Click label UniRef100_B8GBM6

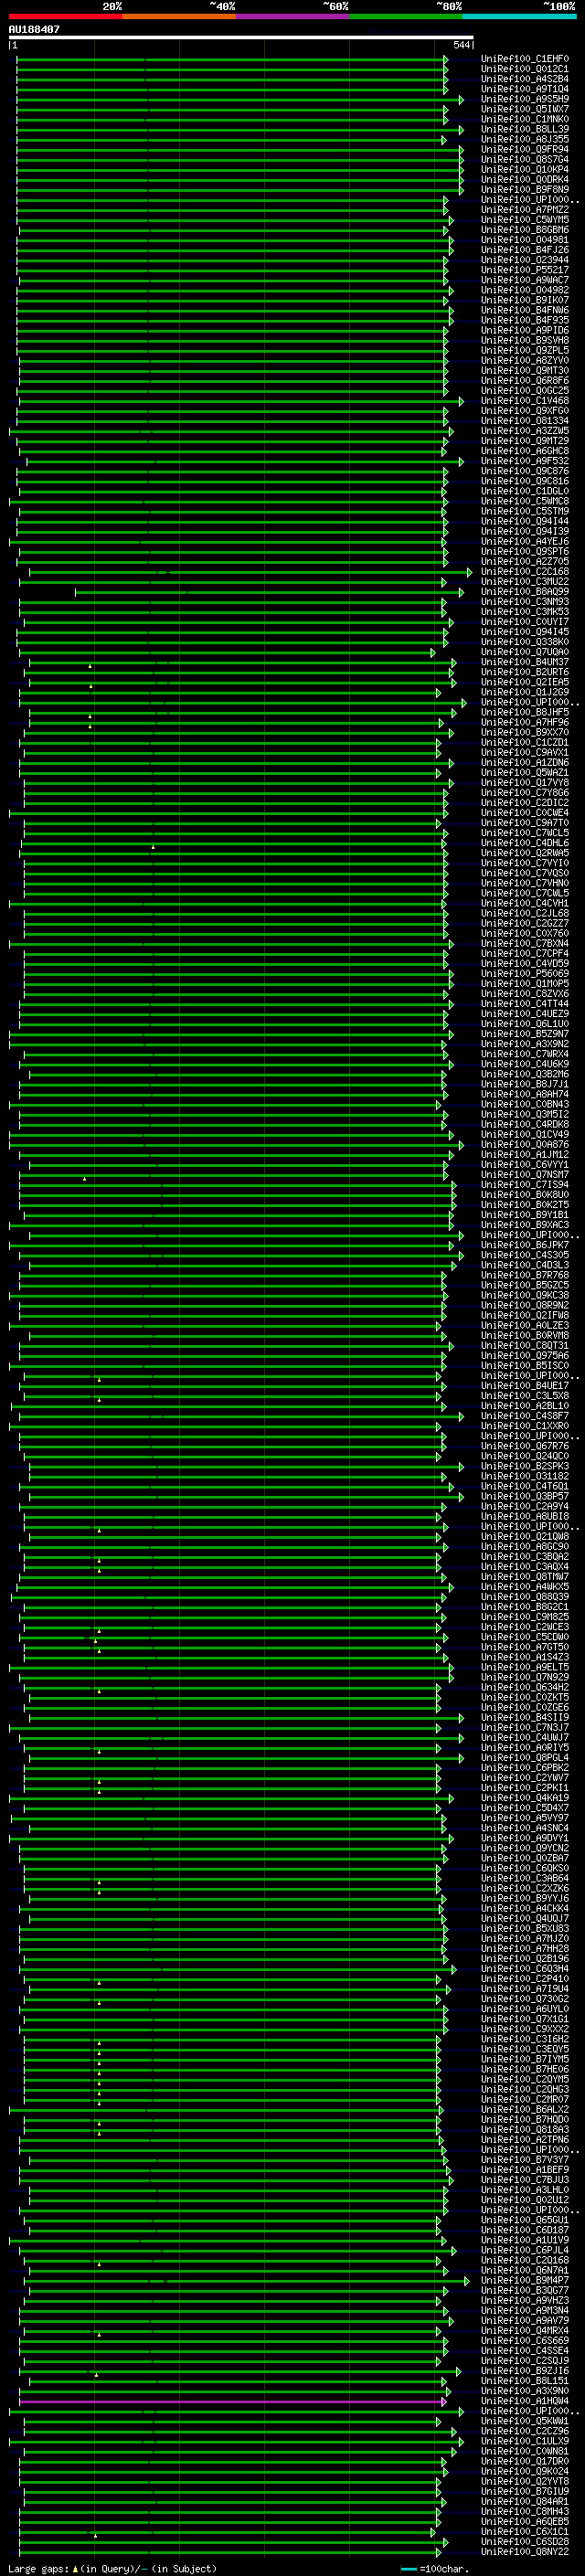525,230
